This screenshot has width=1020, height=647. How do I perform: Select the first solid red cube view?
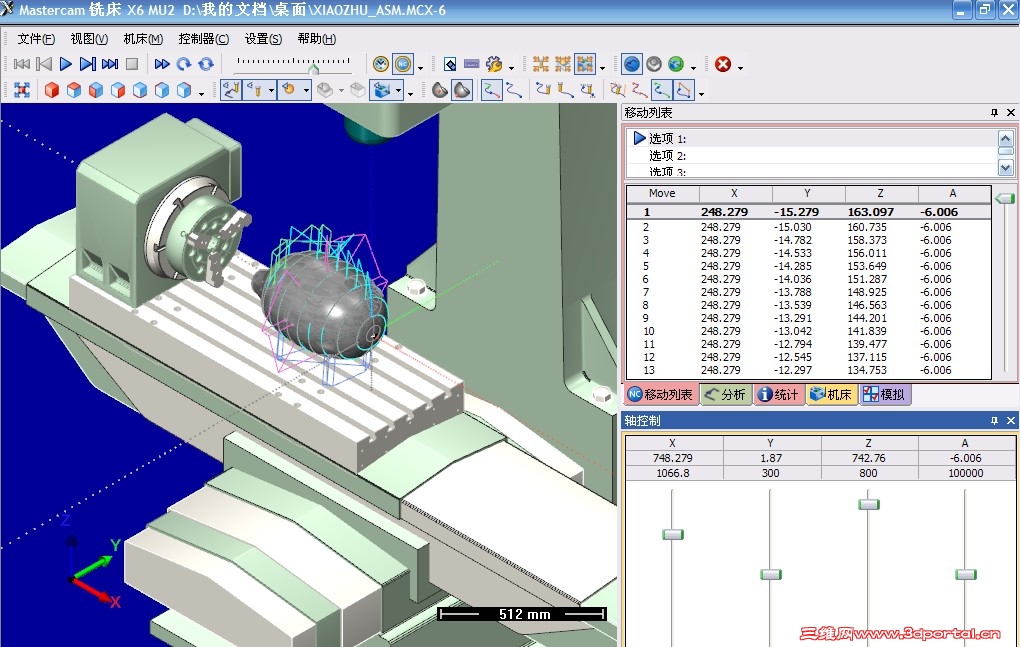pos(52,90)
